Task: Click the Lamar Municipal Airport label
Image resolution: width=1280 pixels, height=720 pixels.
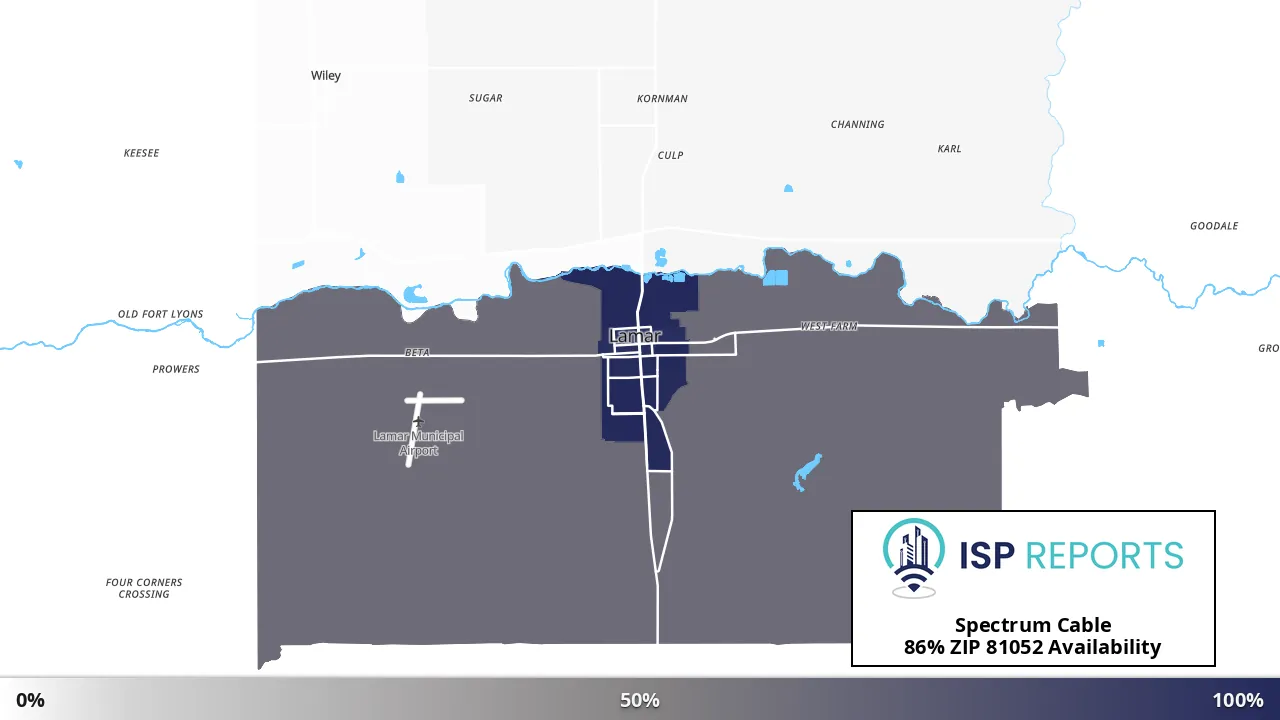Action: point(418,443)
